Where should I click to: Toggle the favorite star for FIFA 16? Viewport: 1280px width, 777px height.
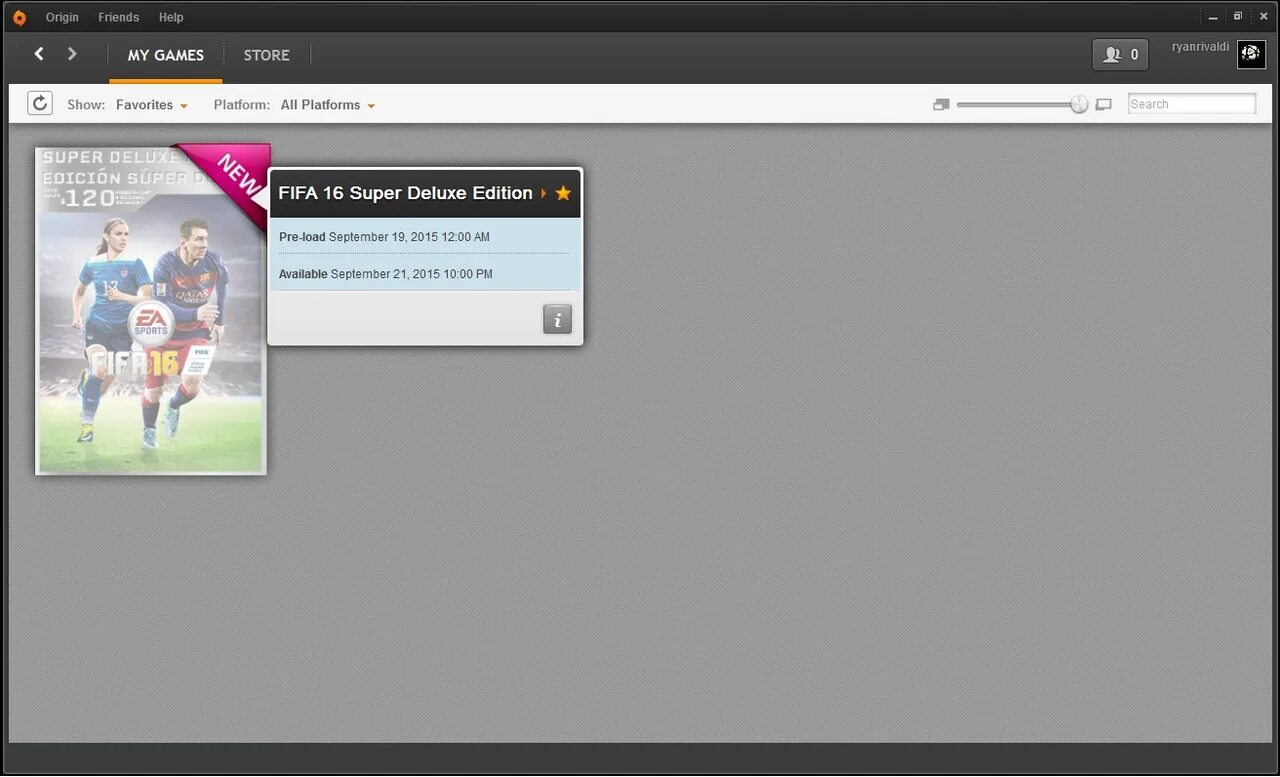click(x=563, y=193)
